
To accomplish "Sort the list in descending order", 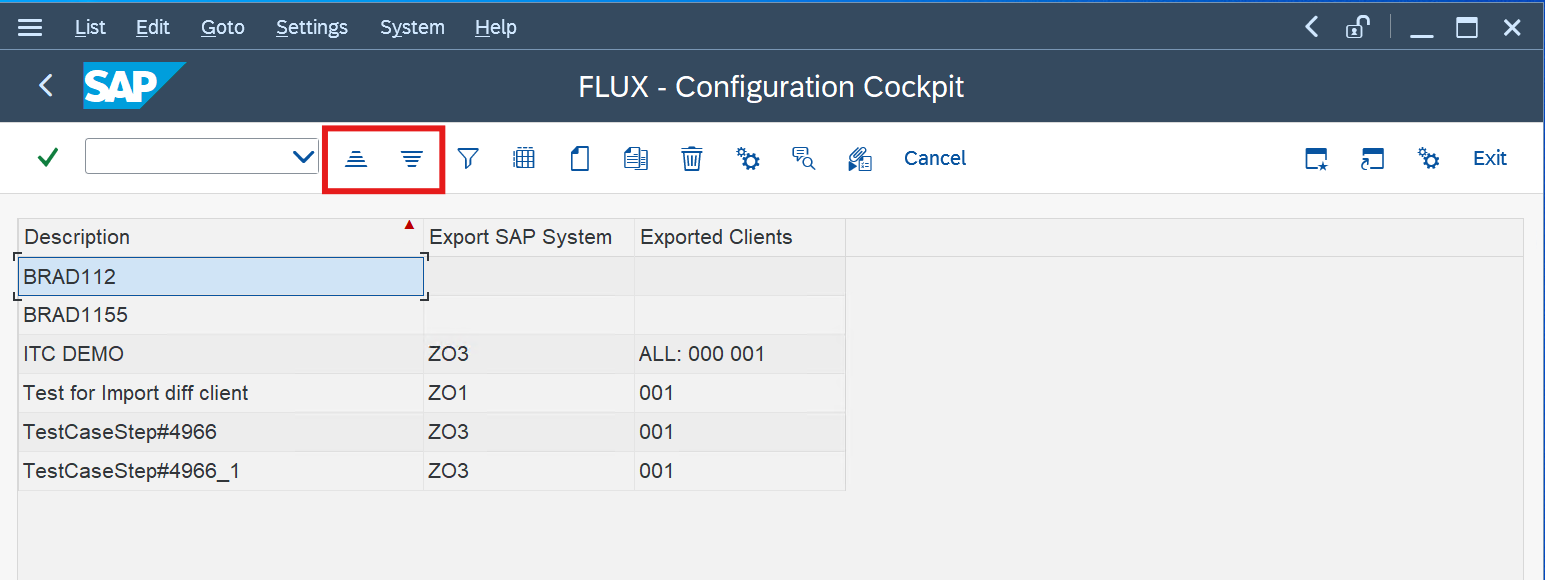I will point(412,158).
